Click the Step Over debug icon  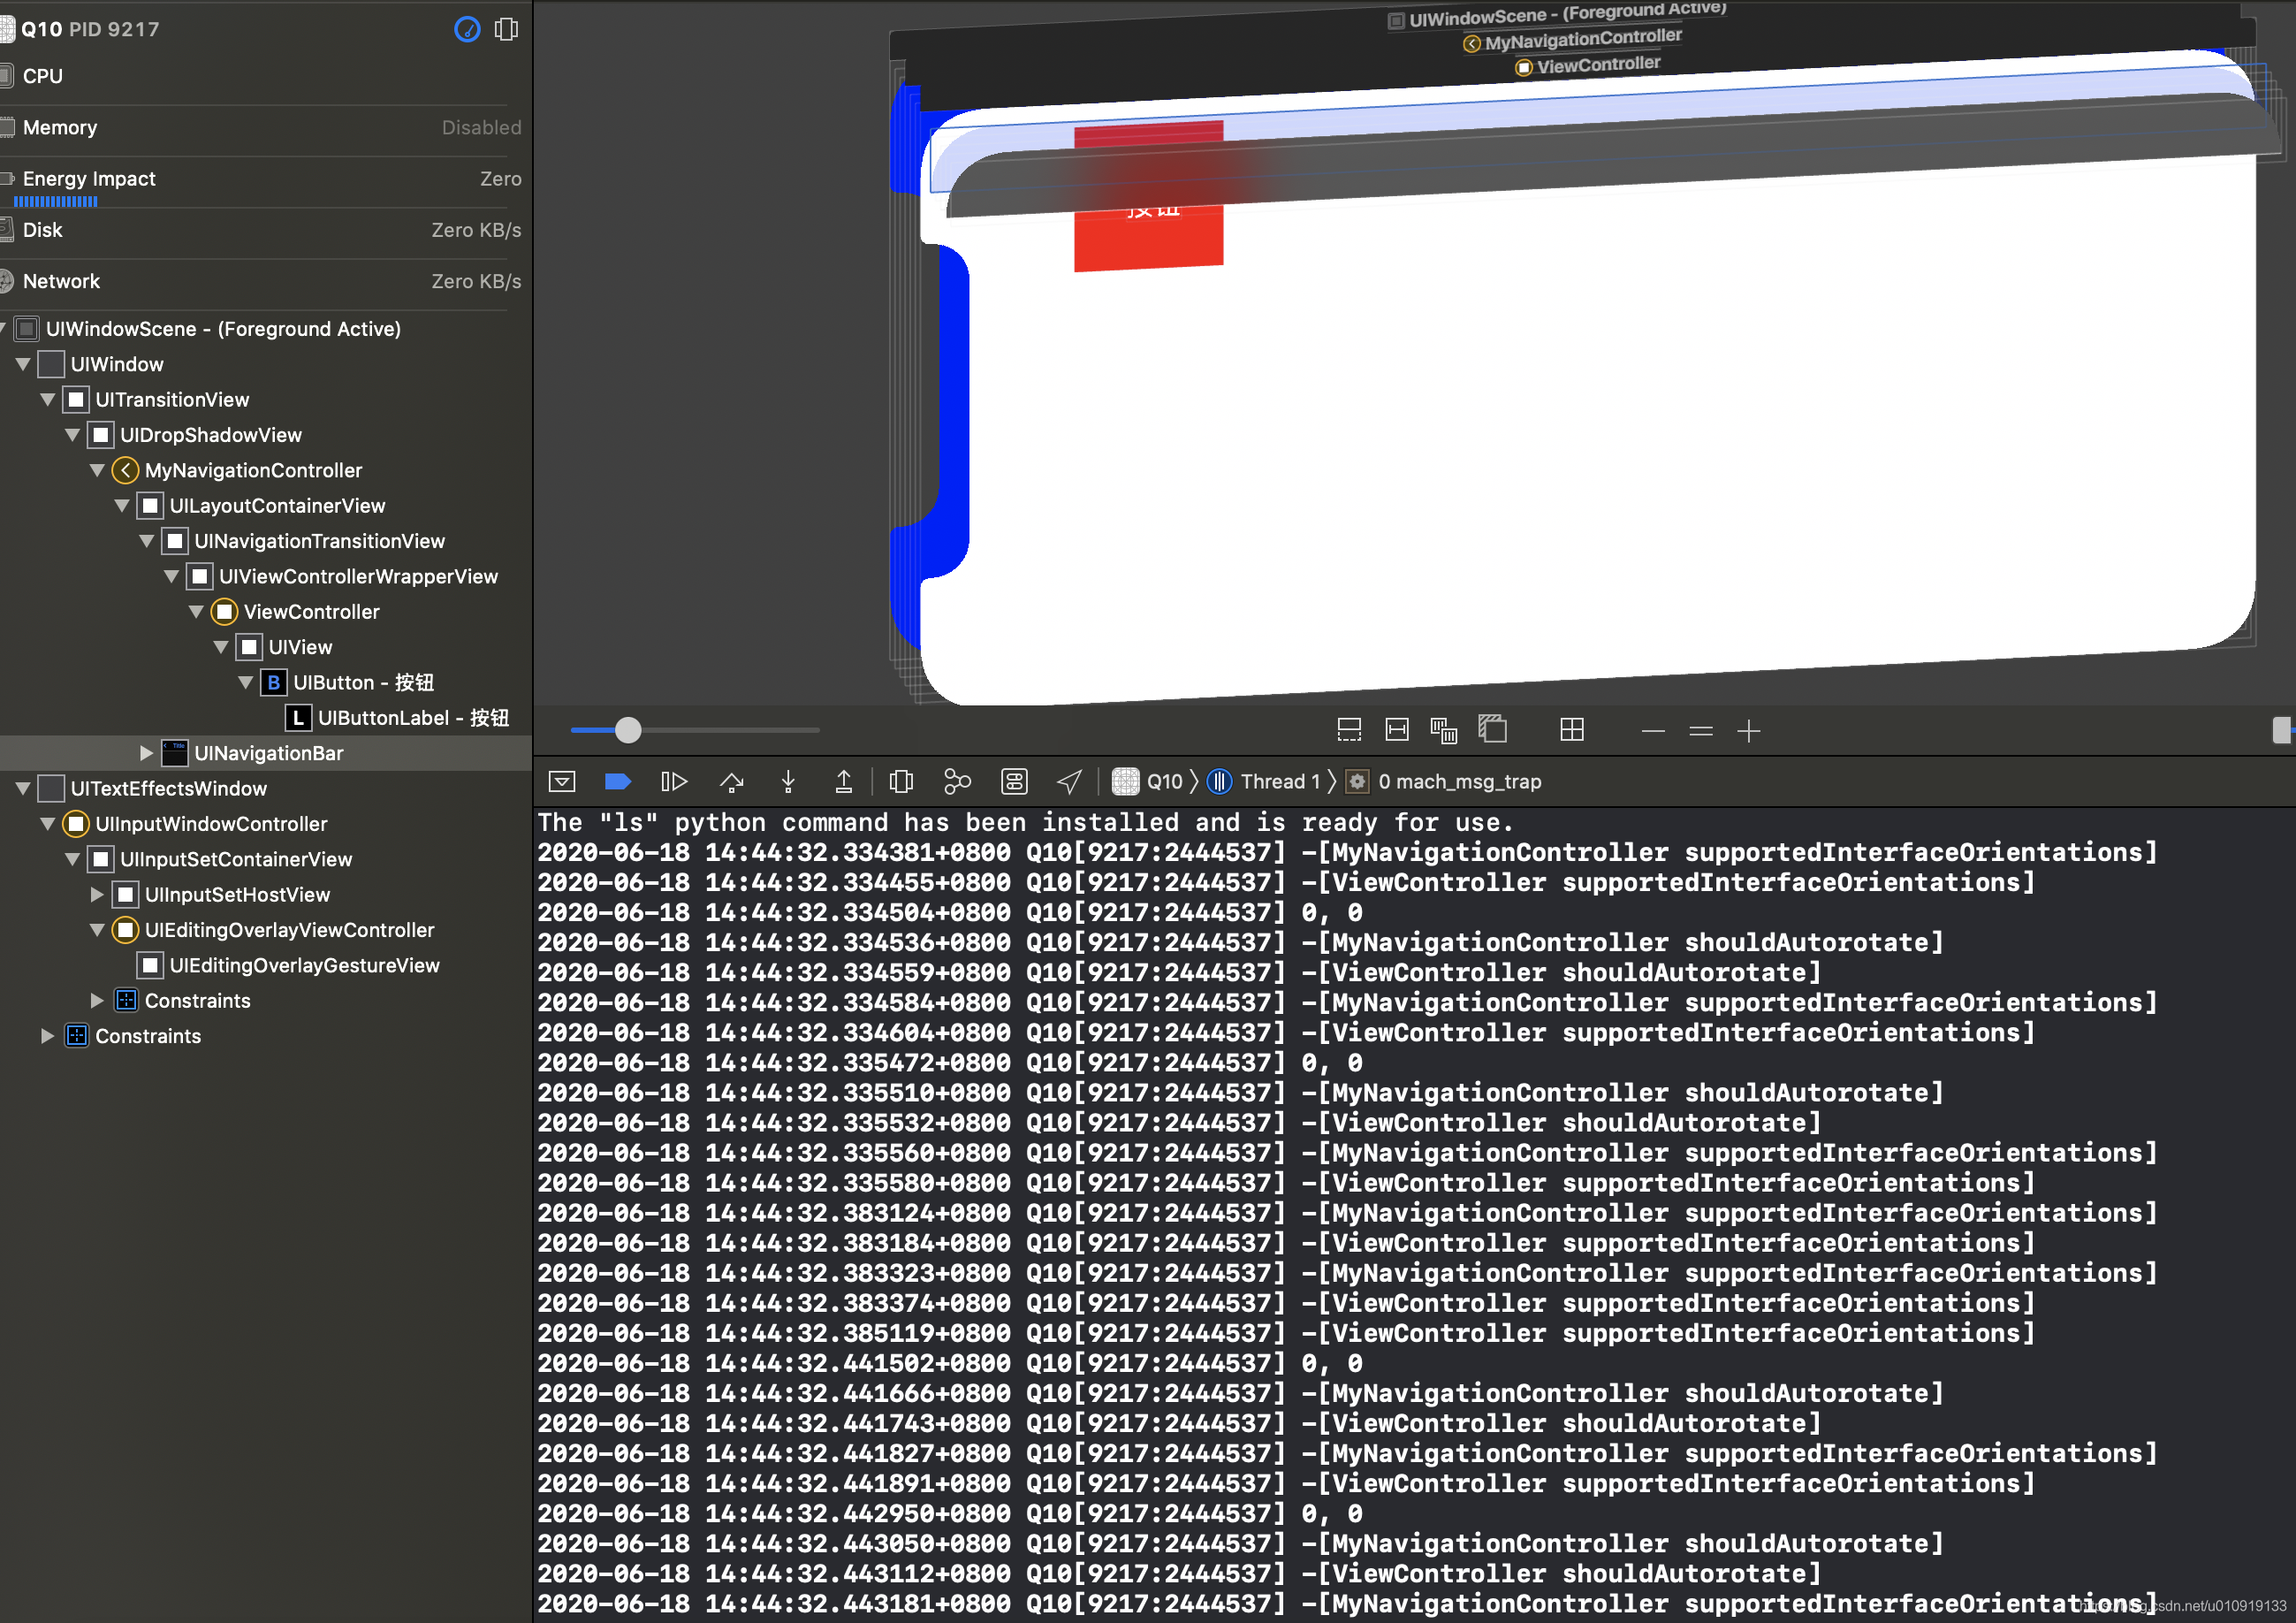tap(731, 782)
